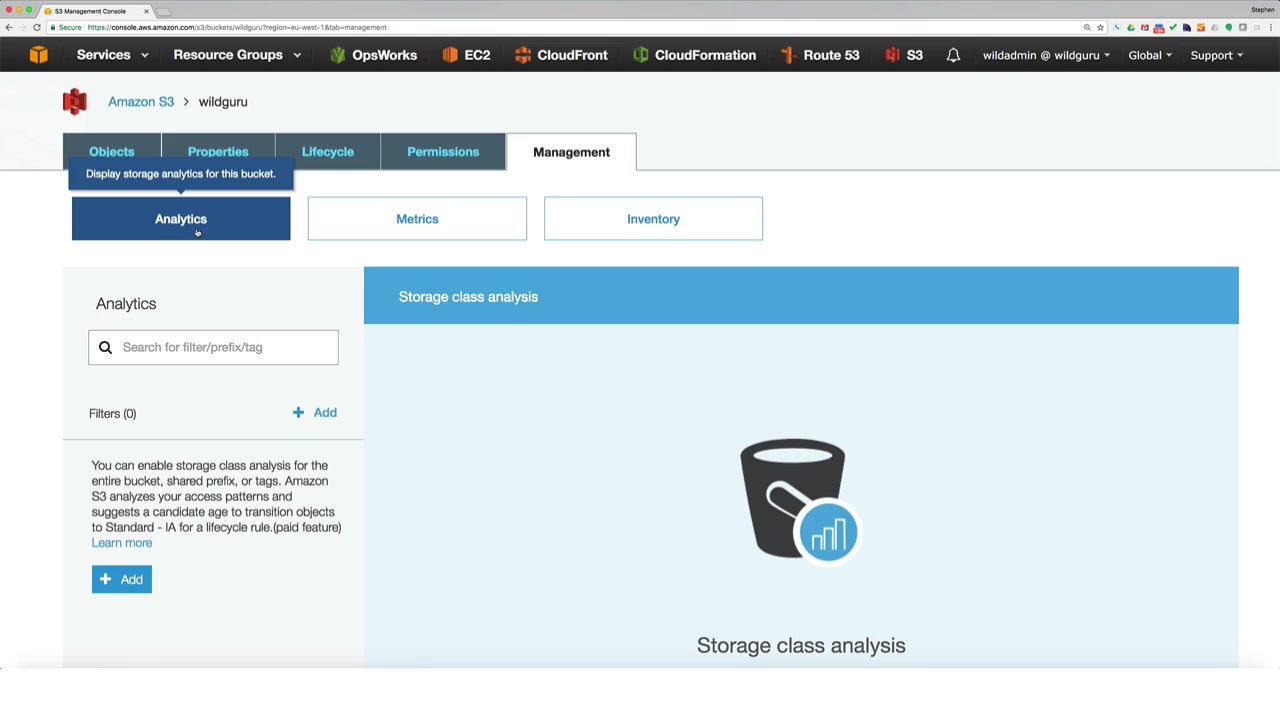Click the storage class analysis bucket illustration
The height and width of the screenshot is (720, 1280).
(x=799, y=501)
